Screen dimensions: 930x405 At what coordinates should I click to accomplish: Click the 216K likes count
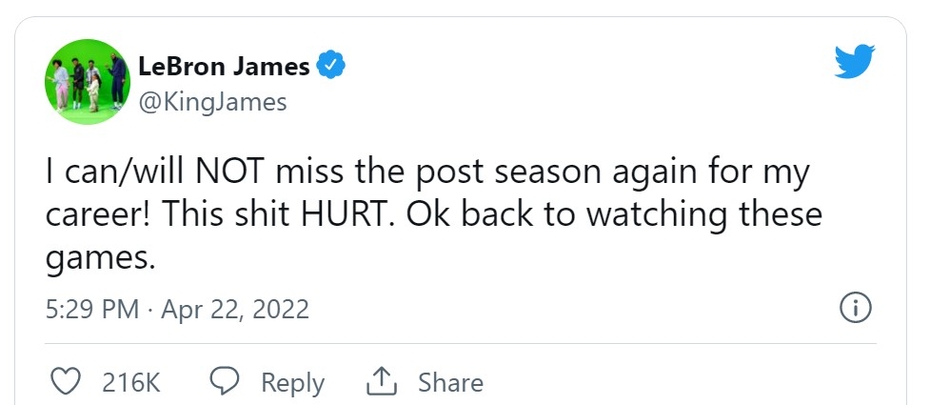(132, 382)
